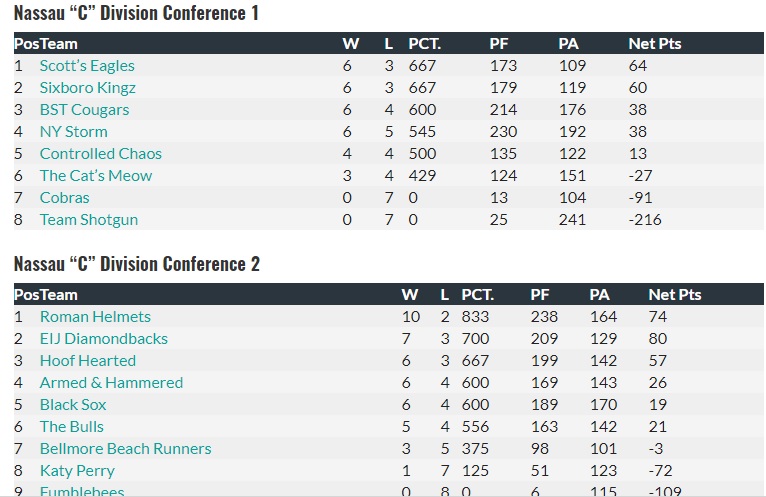This screenshot has width=766, height=497.
Task: Click the Black Sox team link
Action: (73, 405)
